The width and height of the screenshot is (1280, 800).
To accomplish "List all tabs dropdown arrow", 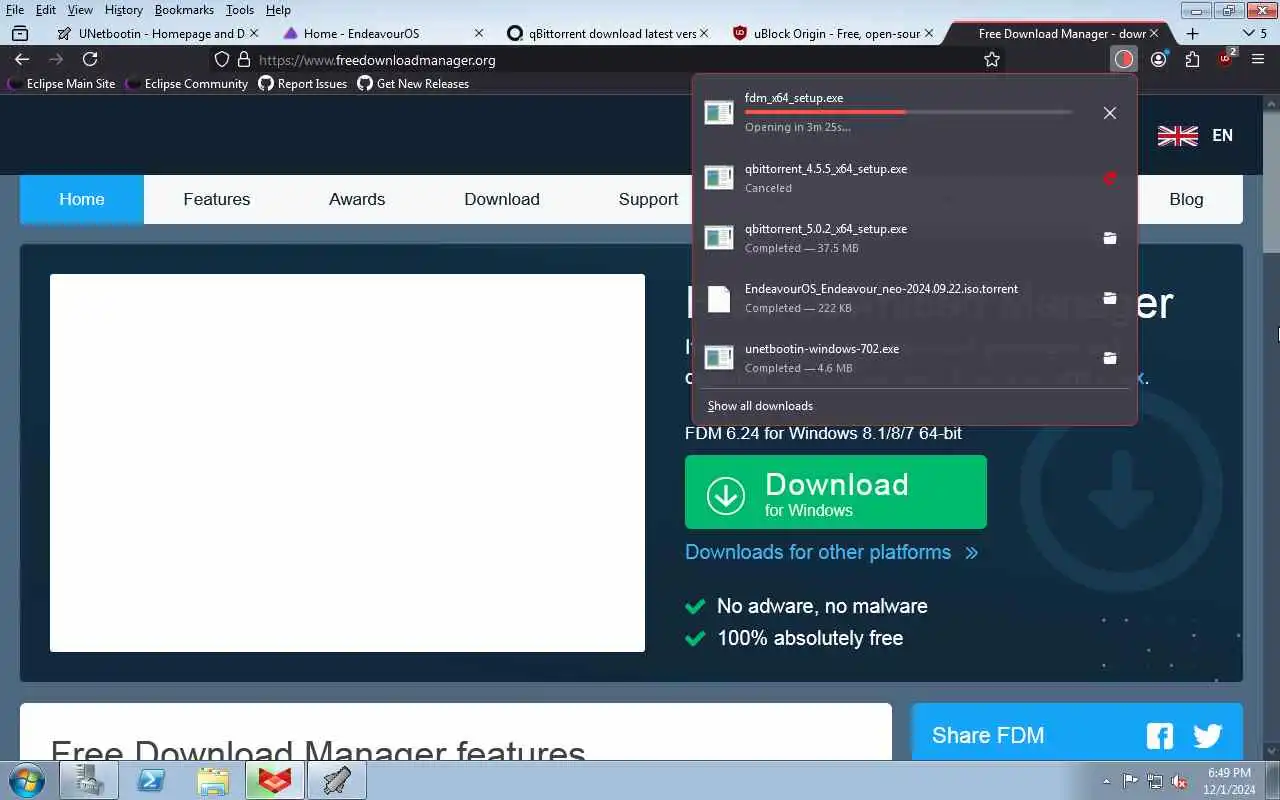I will click(x=1248, y=33).
